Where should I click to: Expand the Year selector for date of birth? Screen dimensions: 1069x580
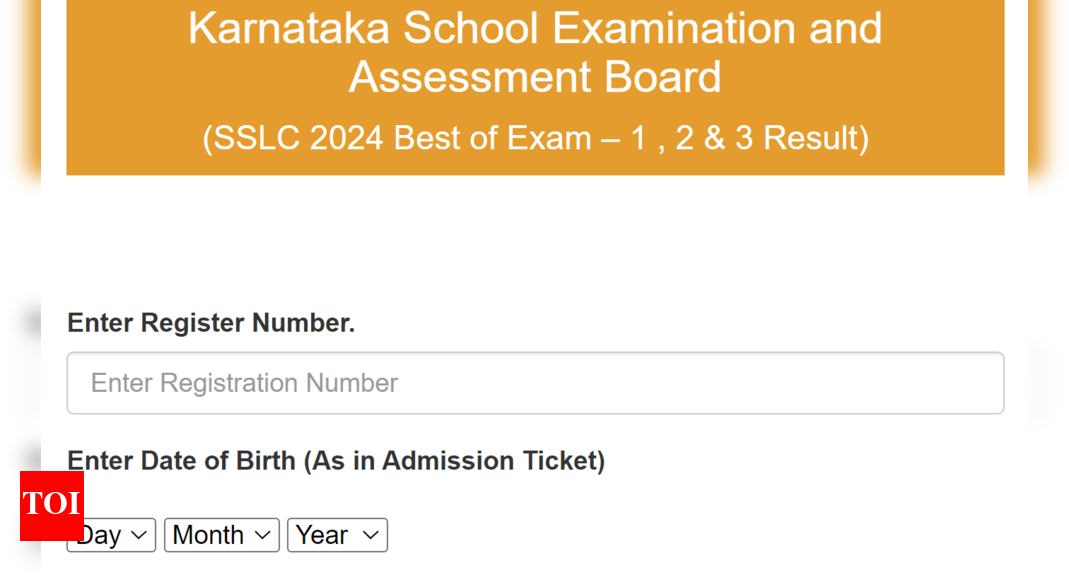pos(336,534)
